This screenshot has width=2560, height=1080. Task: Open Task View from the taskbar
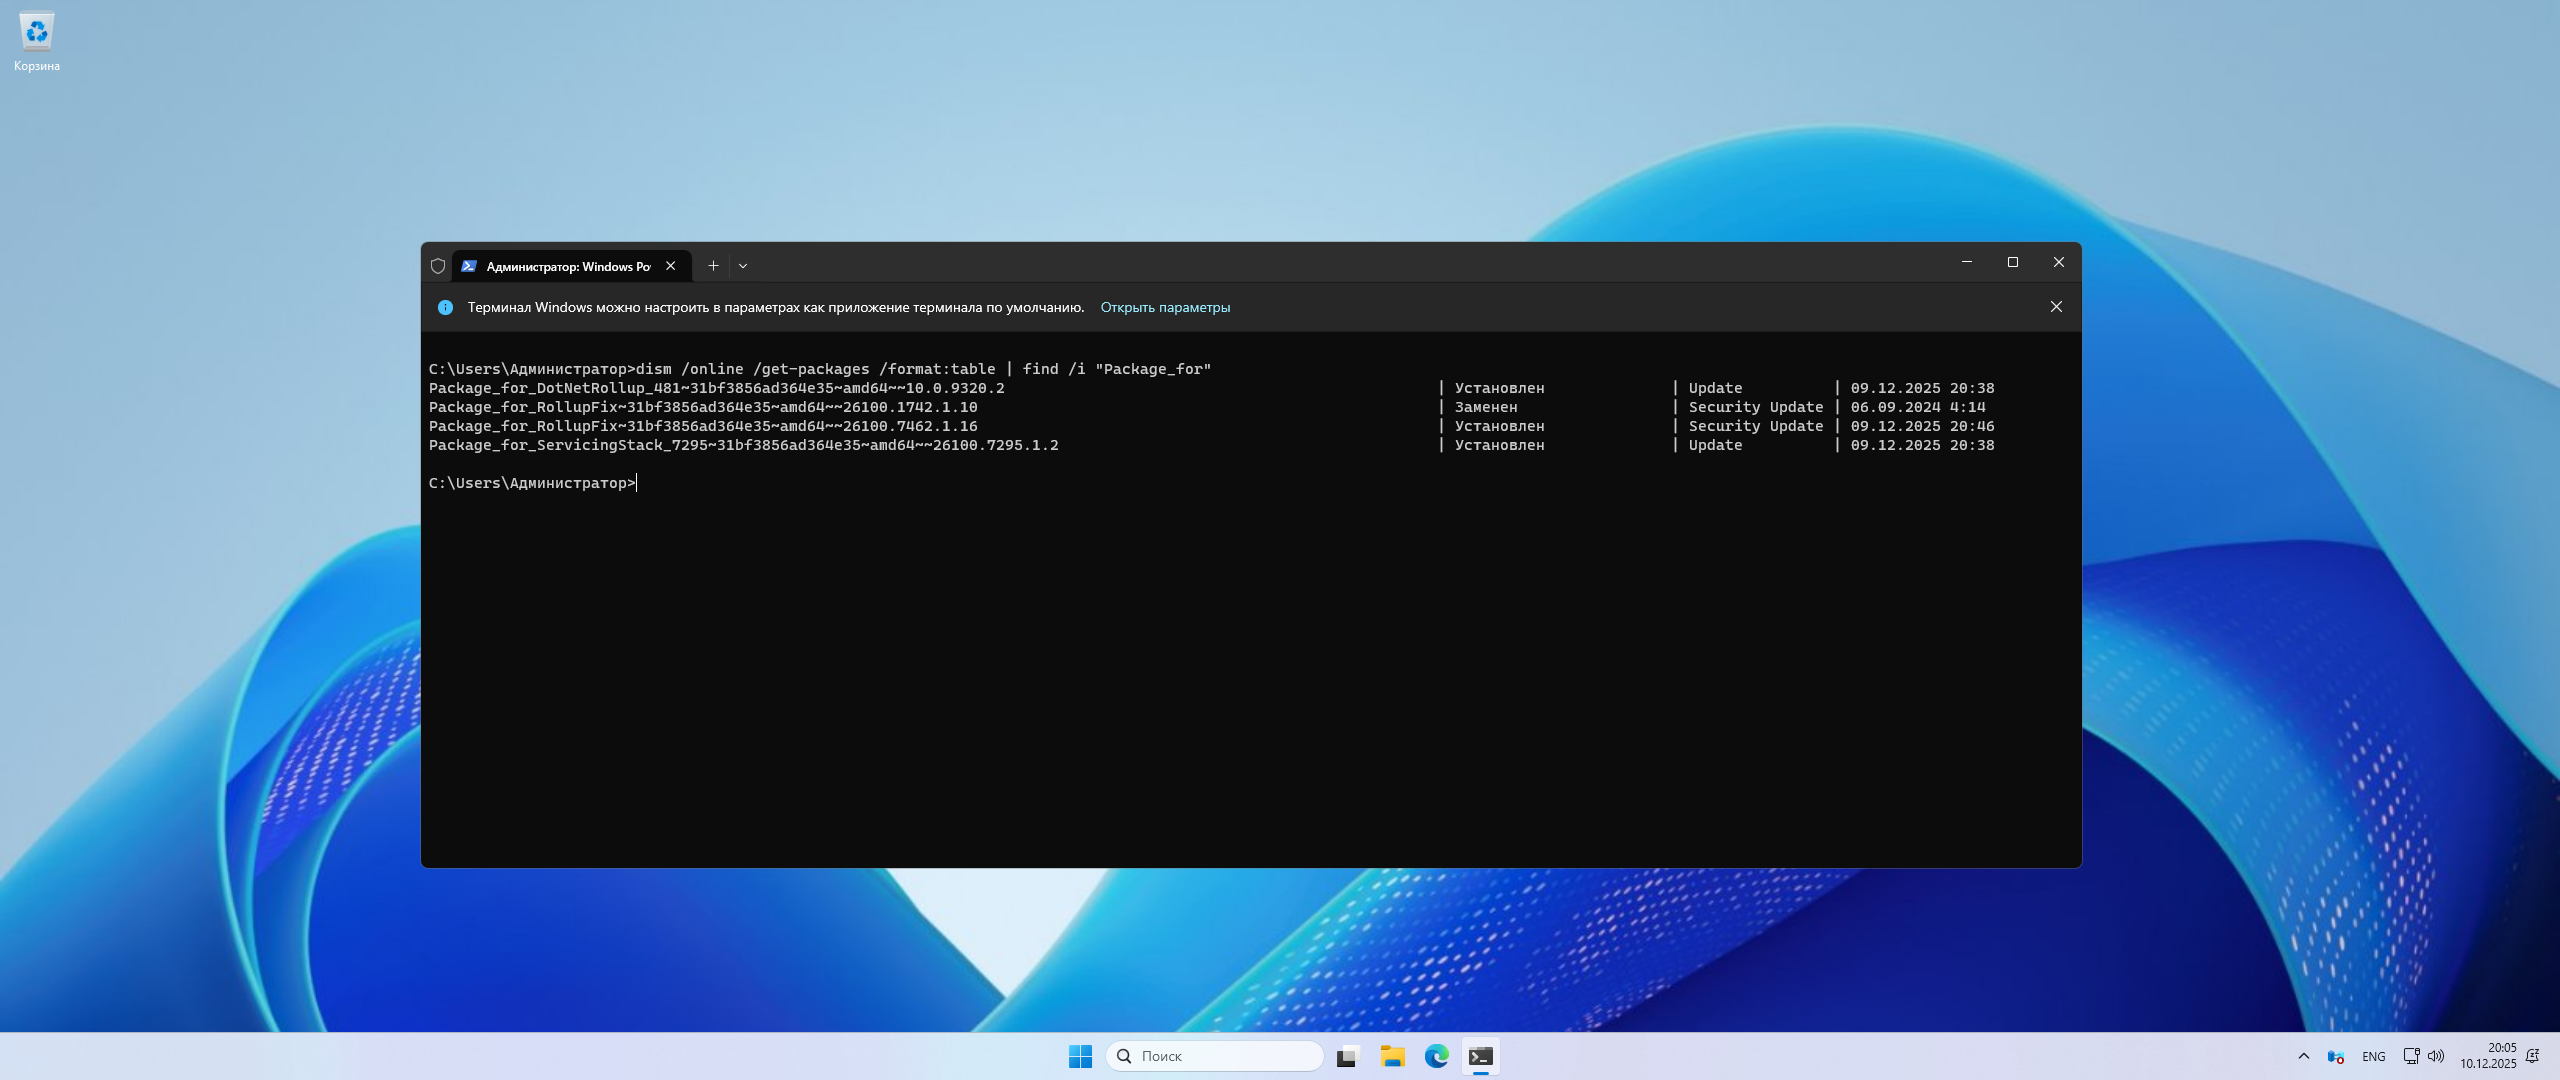pos(1348,1056)
